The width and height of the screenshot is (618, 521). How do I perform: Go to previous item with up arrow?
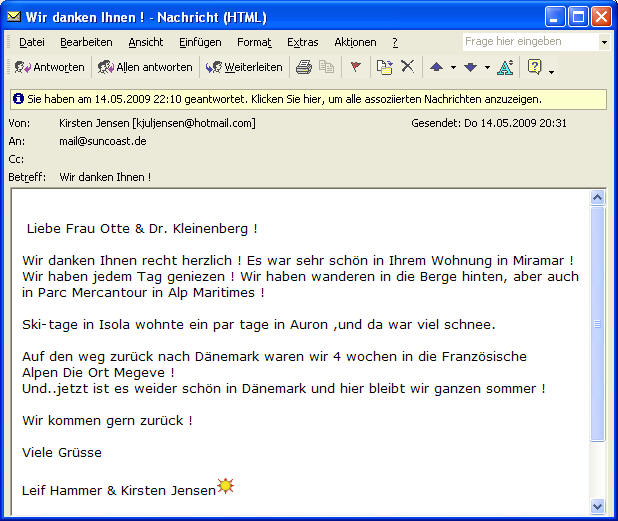point(436,67)
